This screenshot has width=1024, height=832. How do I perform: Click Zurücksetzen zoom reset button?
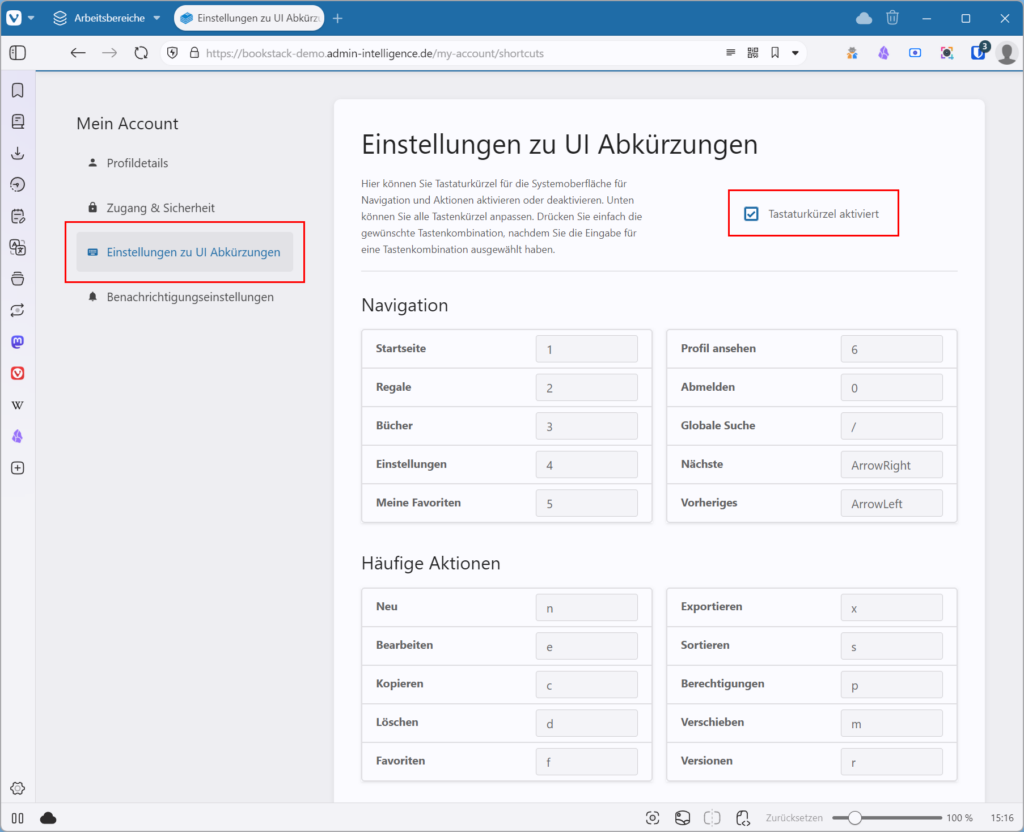(794, 818)
